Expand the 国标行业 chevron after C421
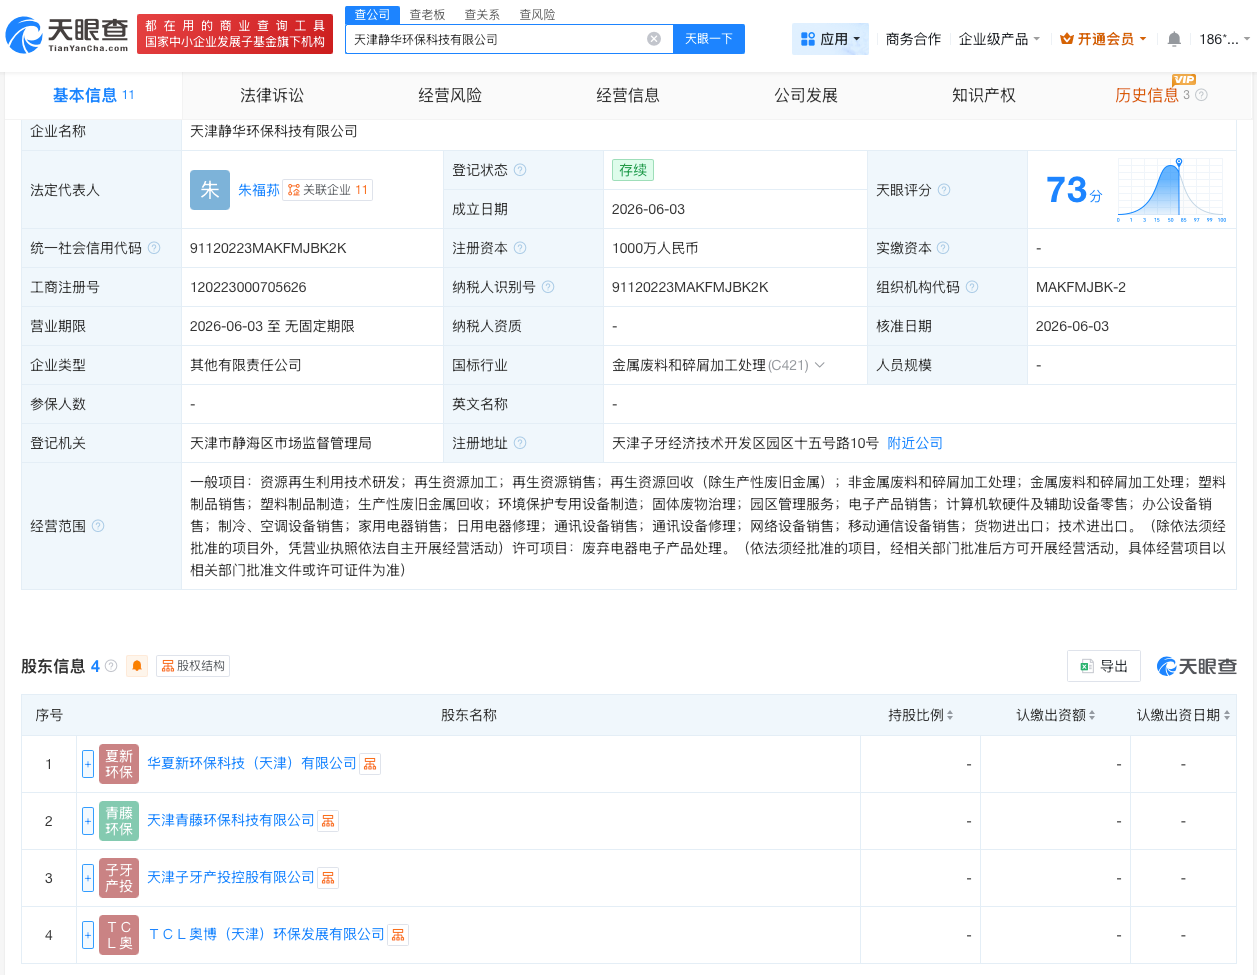 pos(820,365)
